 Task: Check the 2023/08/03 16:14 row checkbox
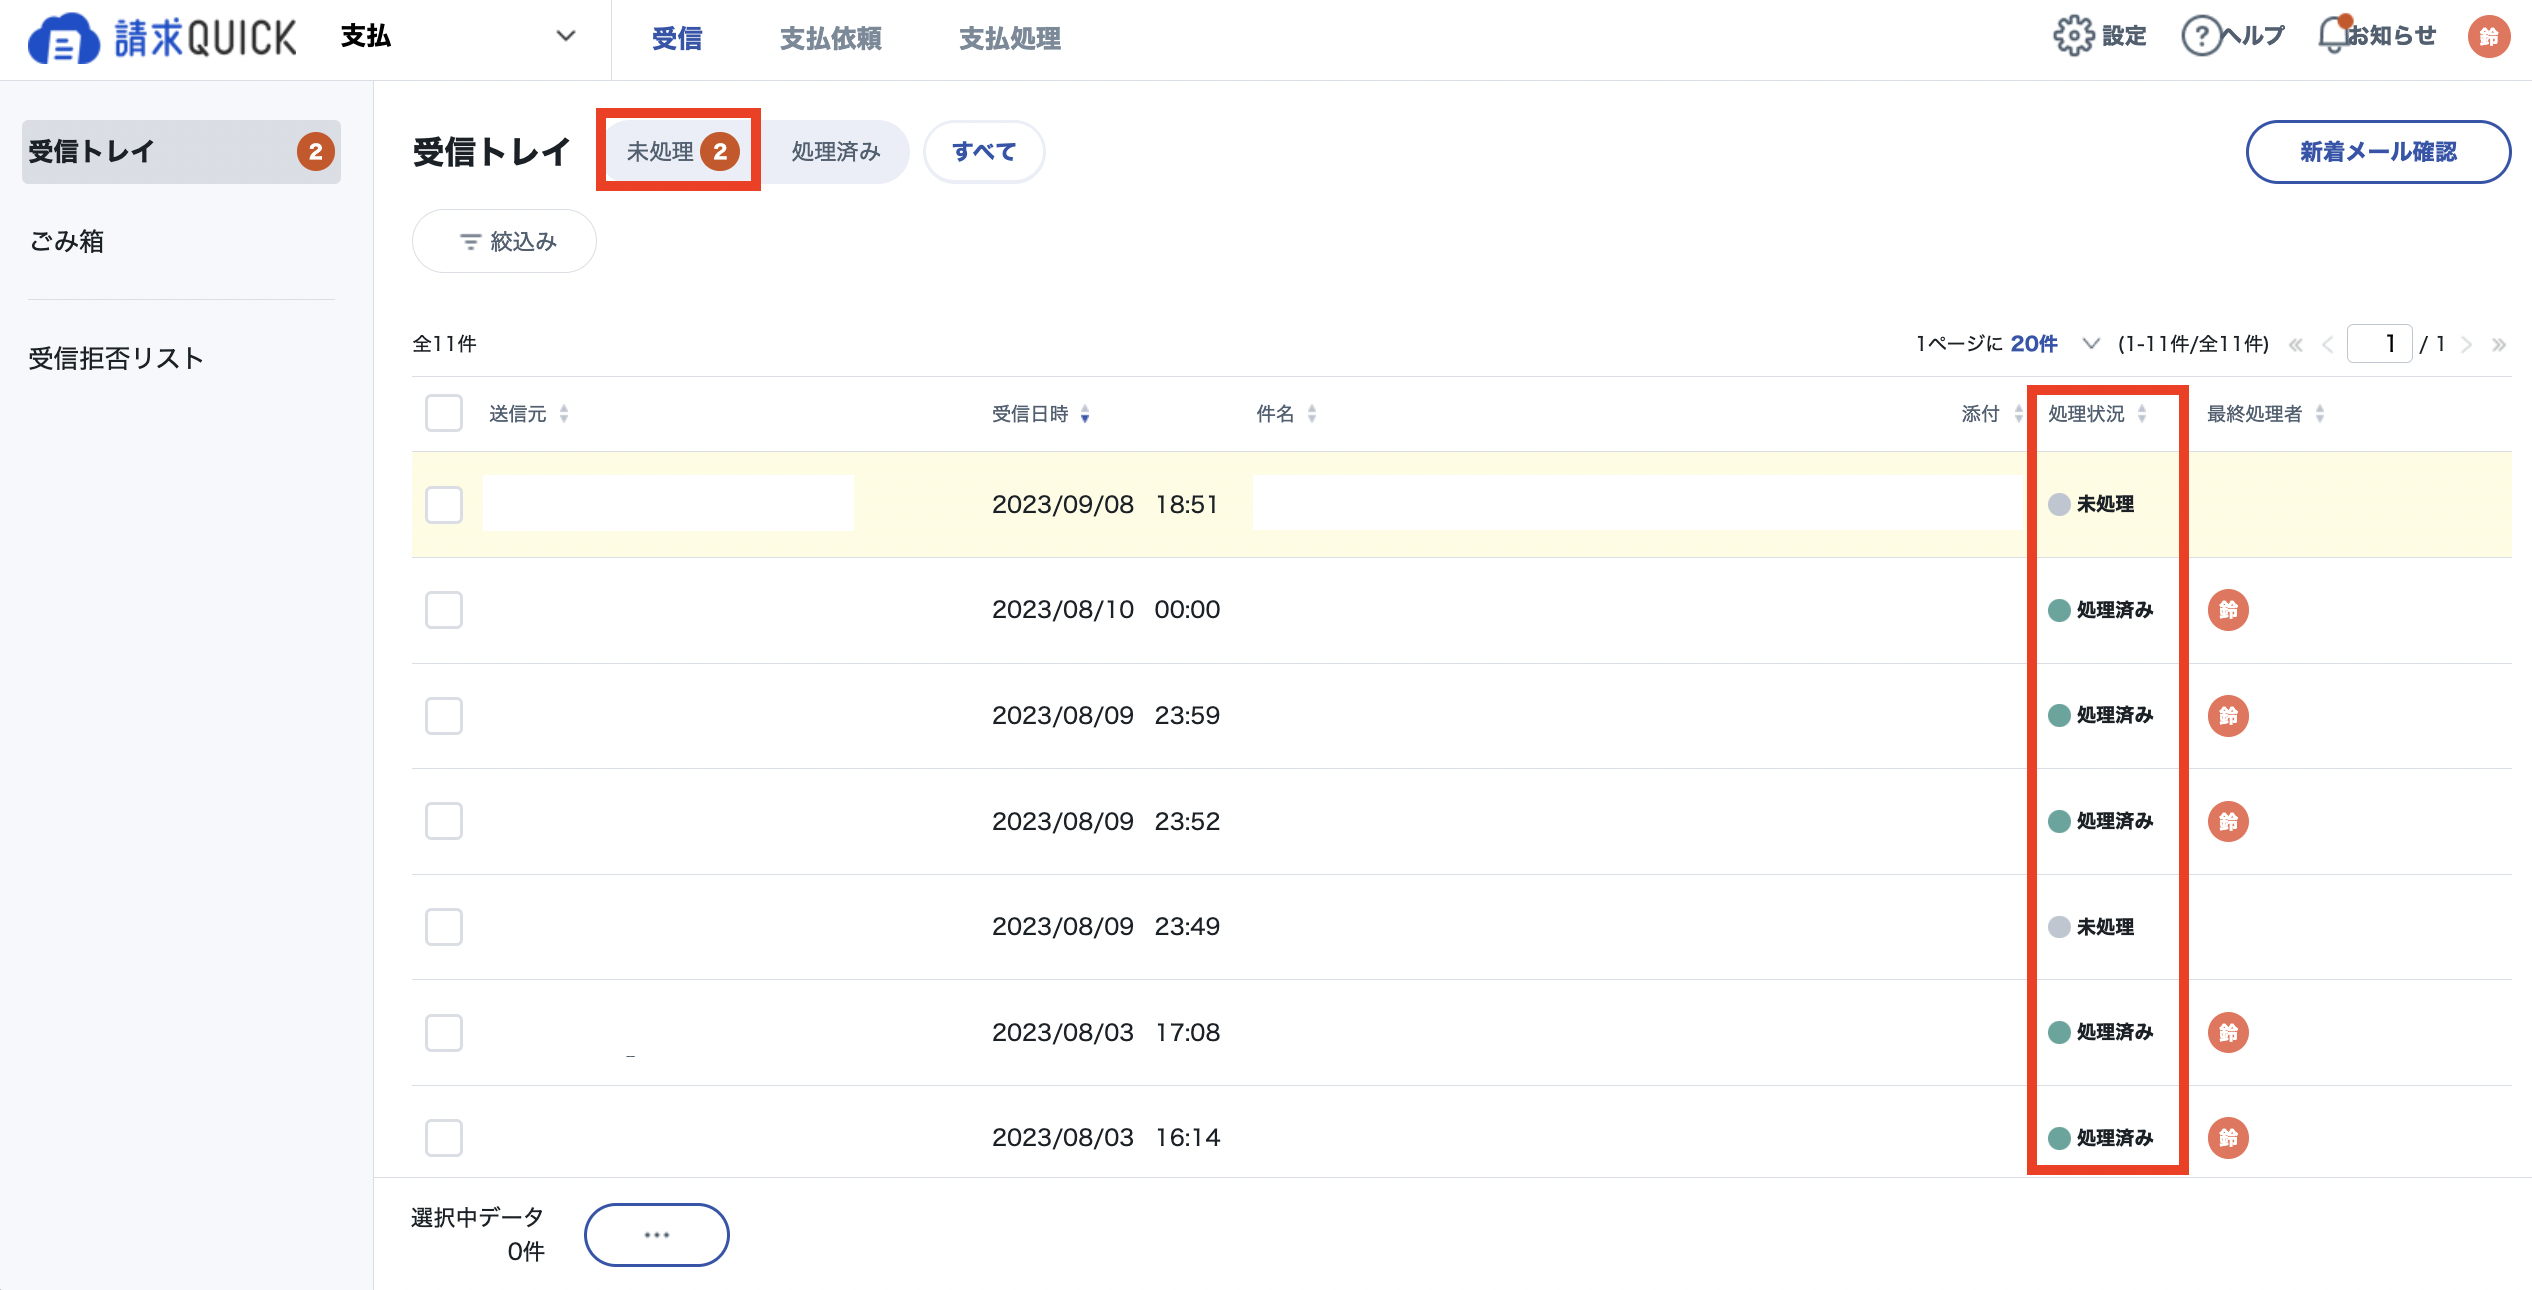[x=444, y=1138]
